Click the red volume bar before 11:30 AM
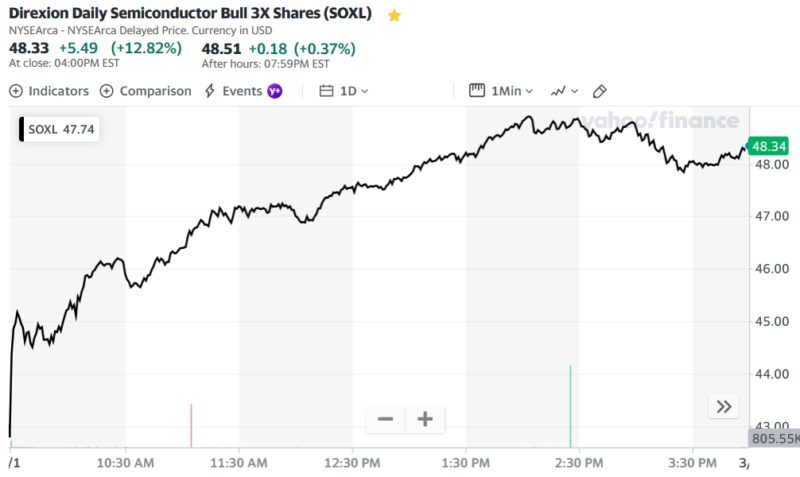The image size is (800, 477). click(191, 426)
